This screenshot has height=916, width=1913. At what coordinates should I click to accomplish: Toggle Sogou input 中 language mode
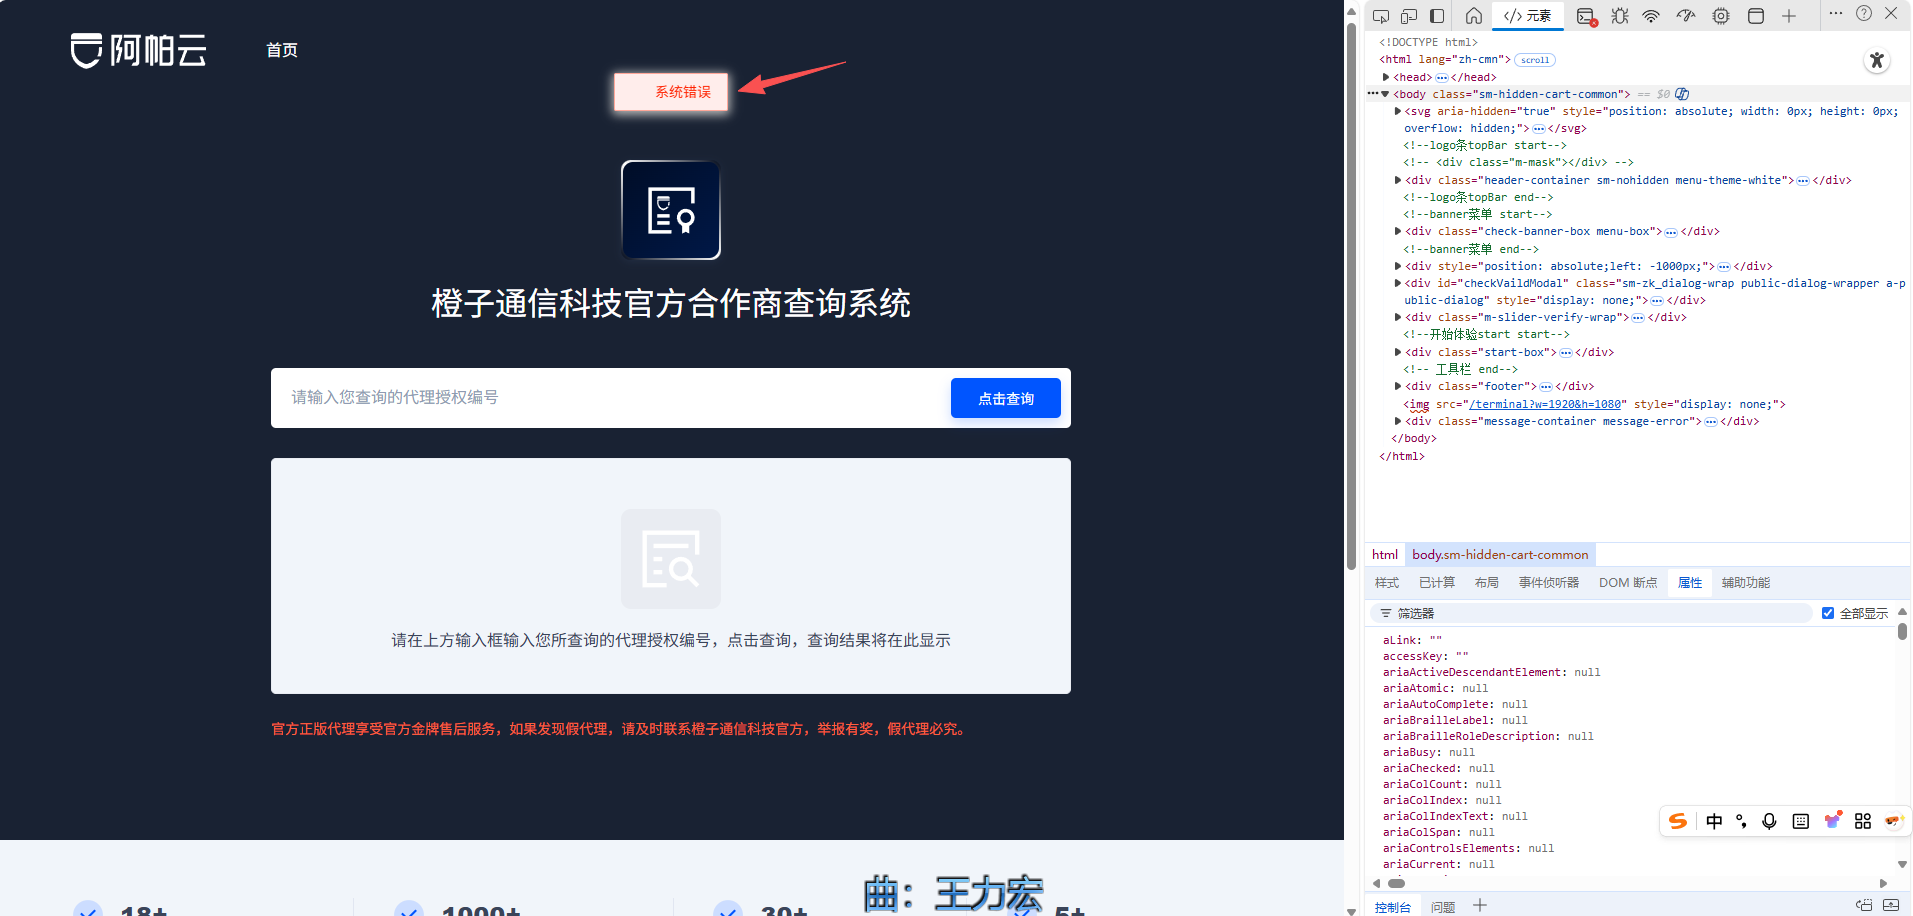1714,821
